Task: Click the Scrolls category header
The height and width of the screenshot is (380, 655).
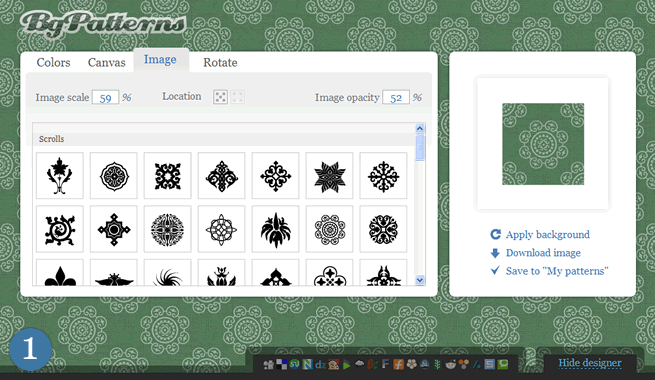Action: point(223,139)
